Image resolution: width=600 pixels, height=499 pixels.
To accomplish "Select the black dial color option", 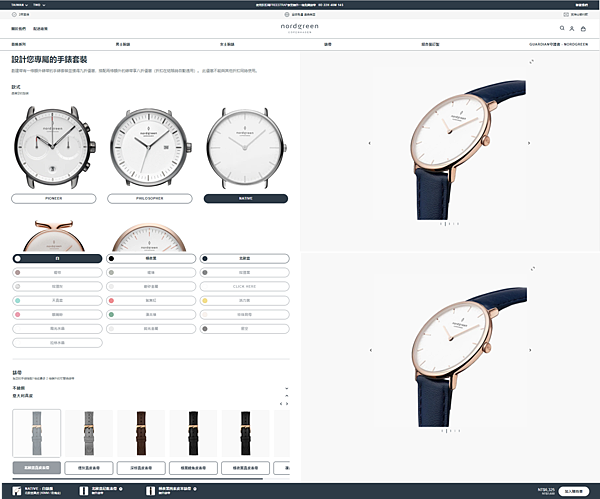I will (x=151, y=259).
